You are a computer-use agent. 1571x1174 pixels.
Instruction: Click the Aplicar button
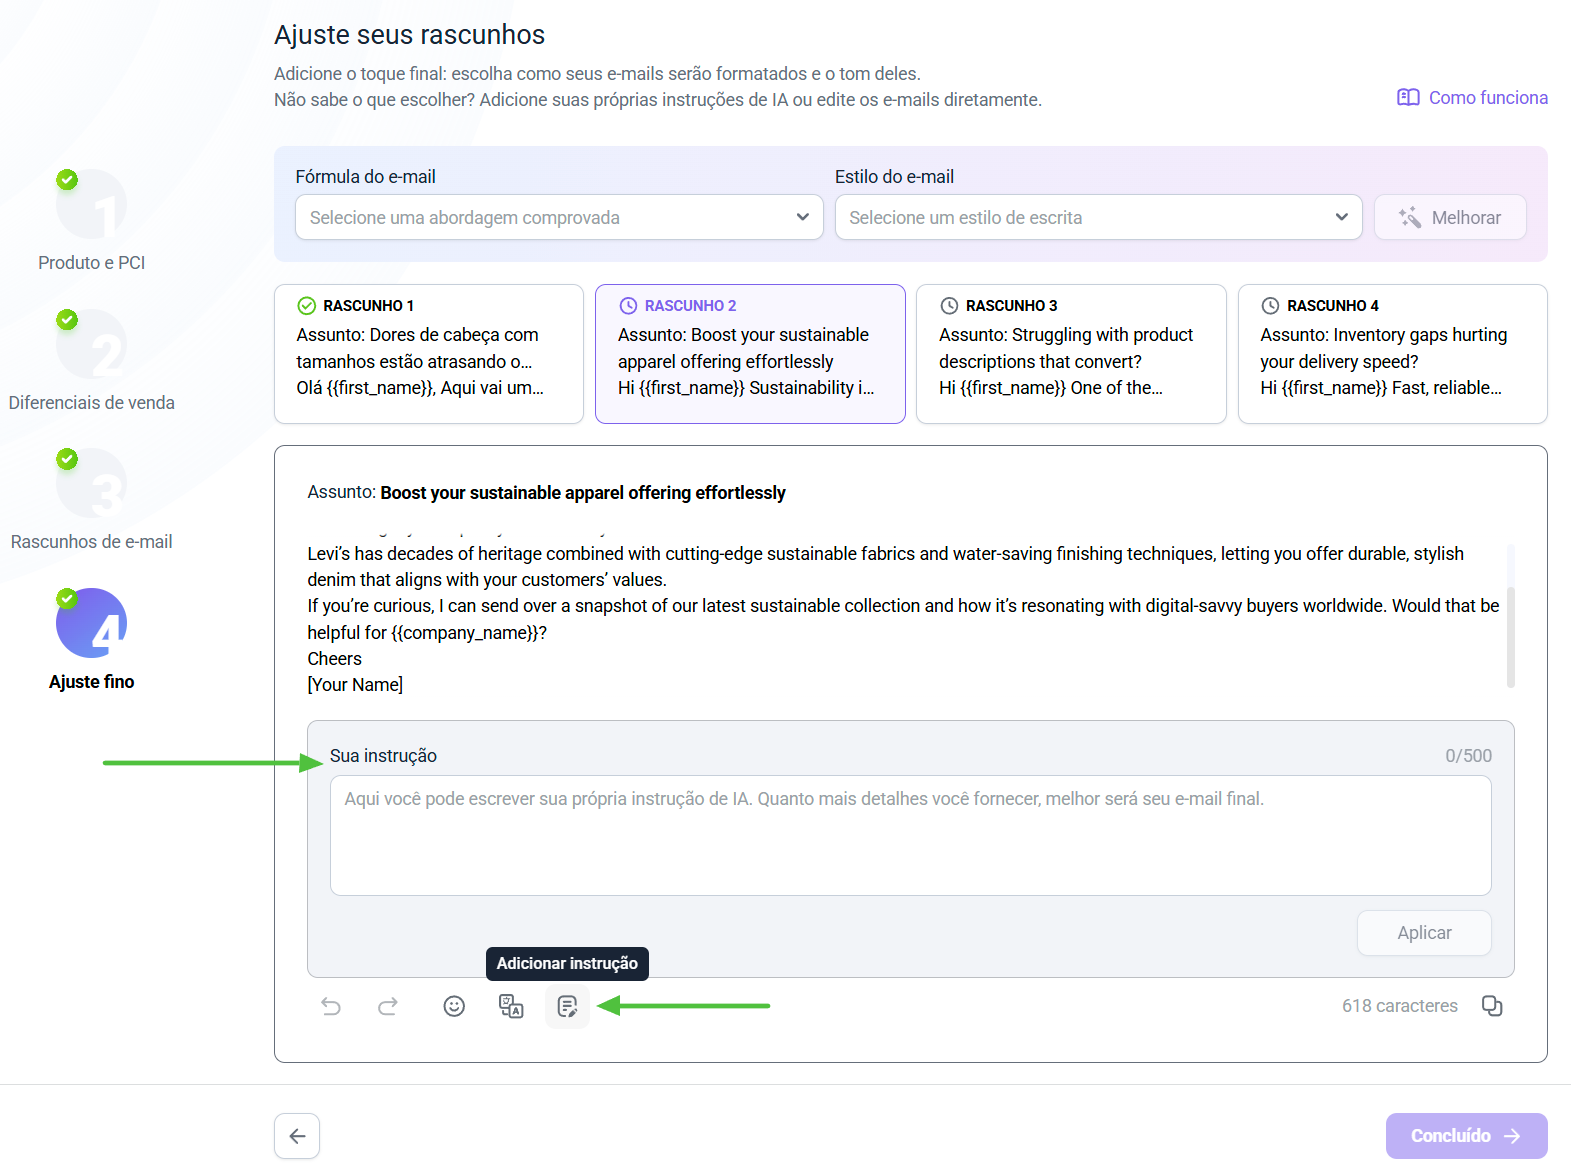[1424, 933]
